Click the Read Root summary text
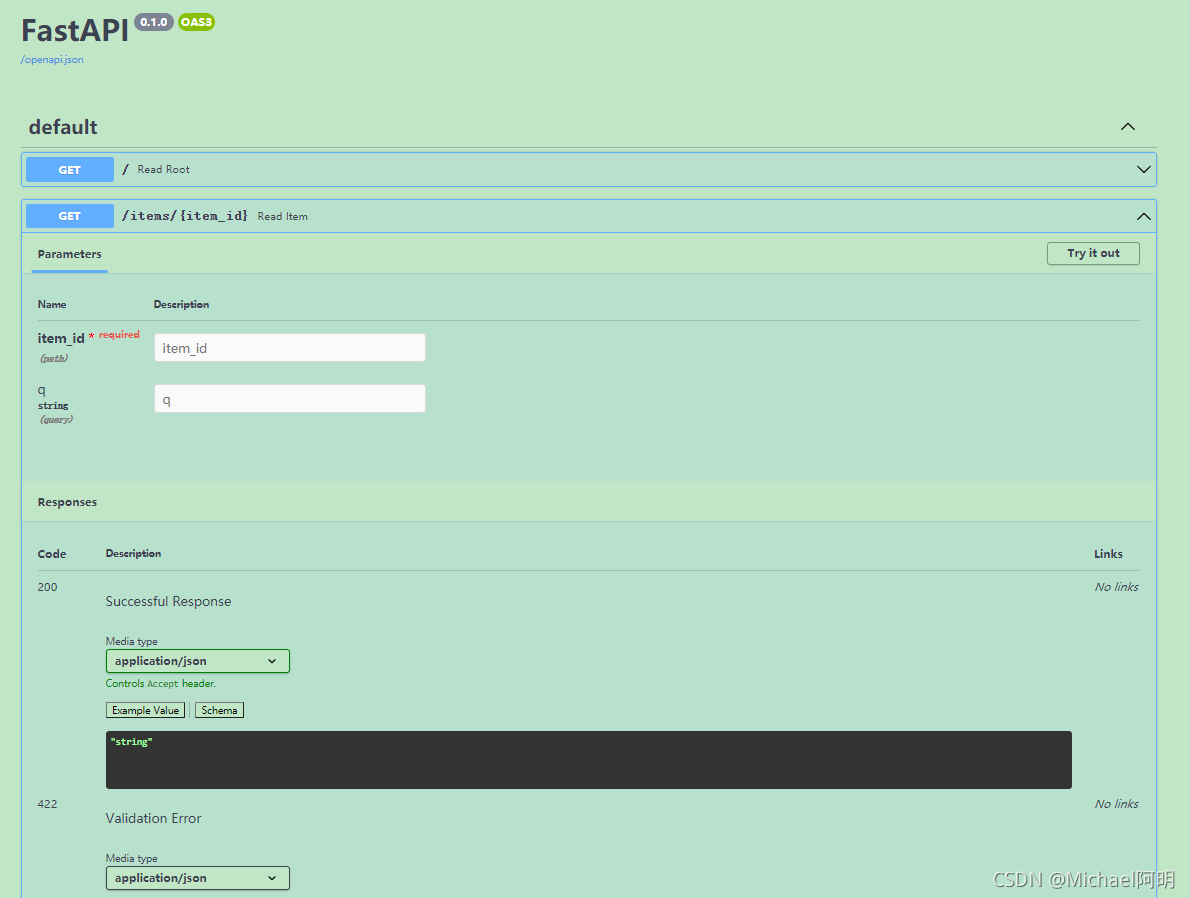This screenshot has height=898, width=1190. [163, 169]
